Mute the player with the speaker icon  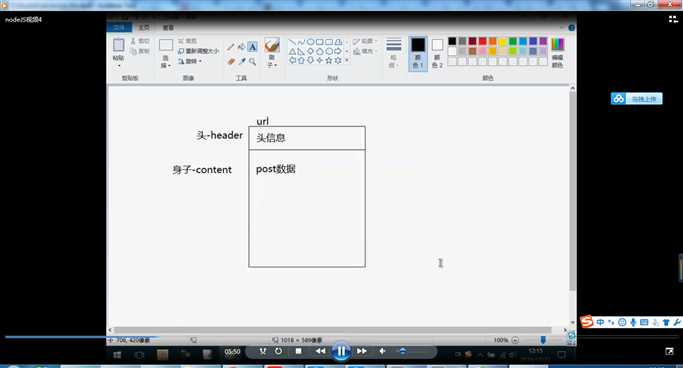382,351
